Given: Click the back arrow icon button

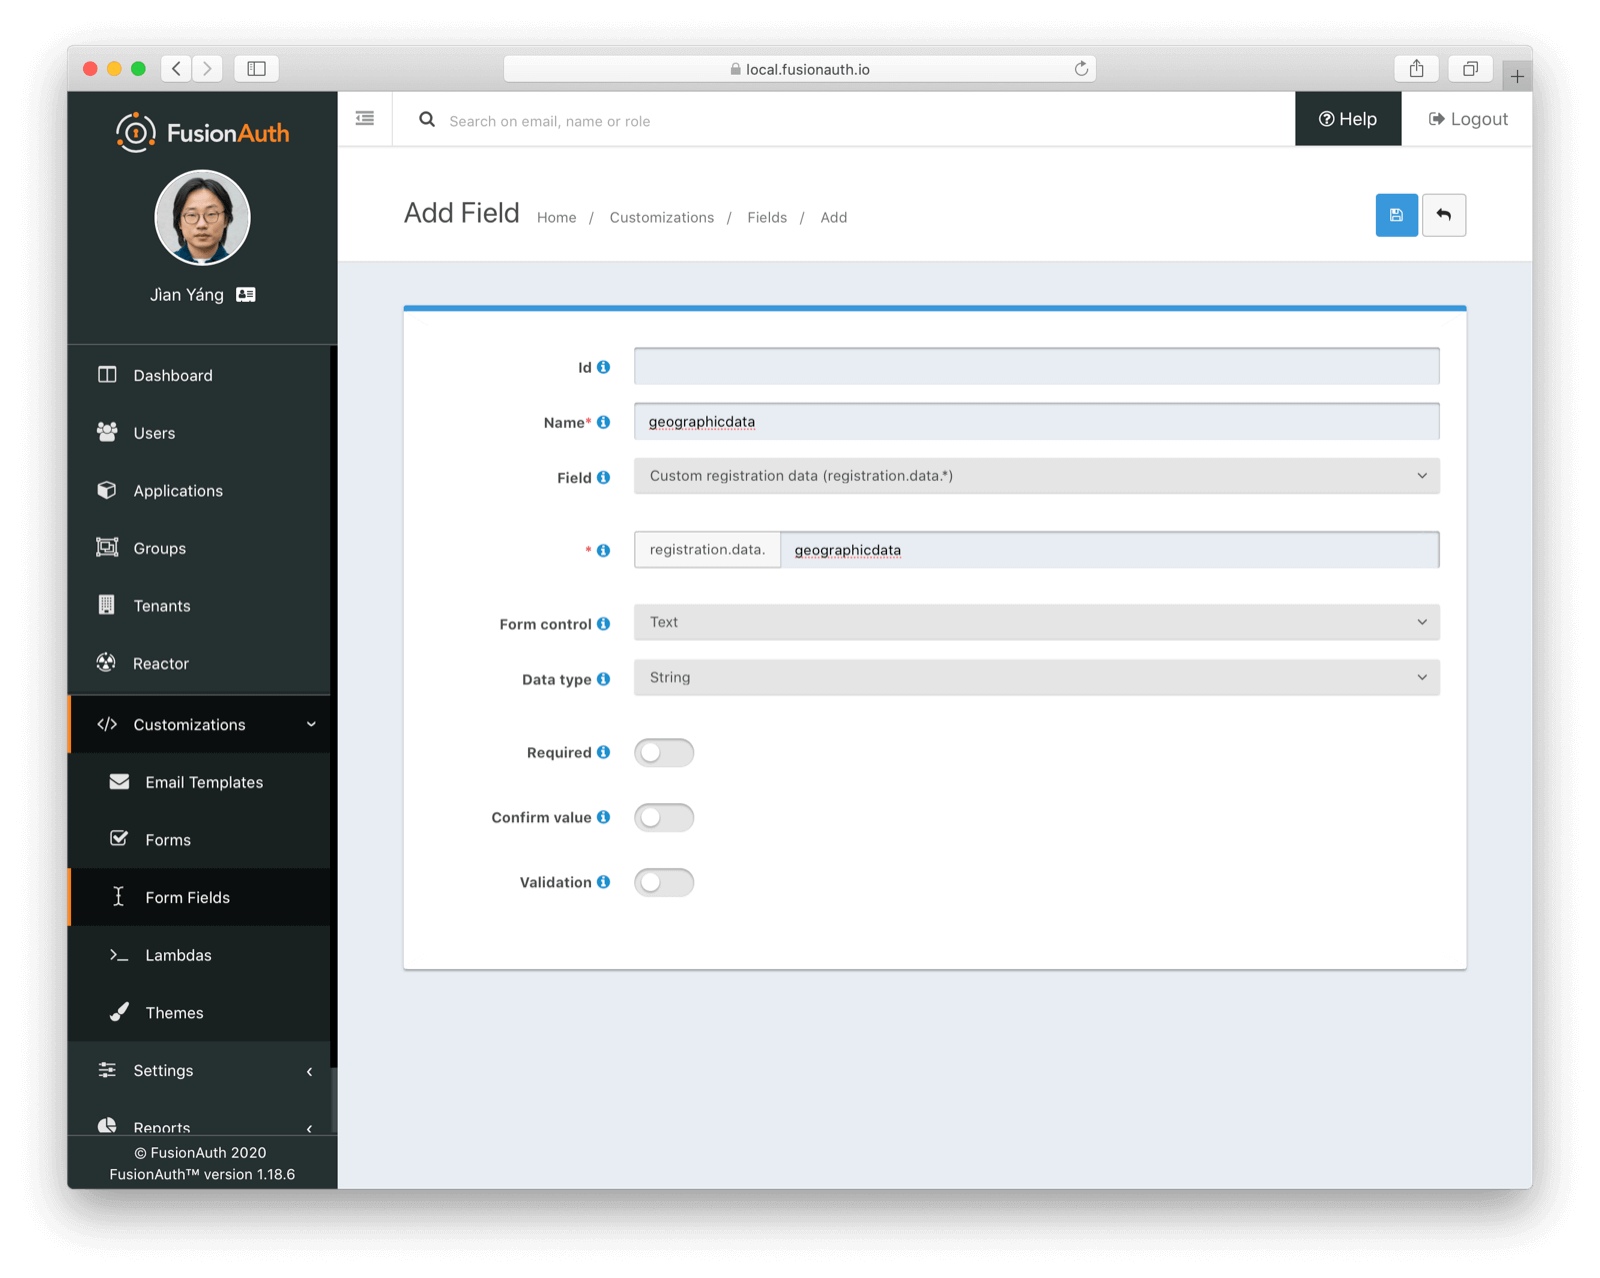Looking at the screenshot, I should coord(1444,215).
